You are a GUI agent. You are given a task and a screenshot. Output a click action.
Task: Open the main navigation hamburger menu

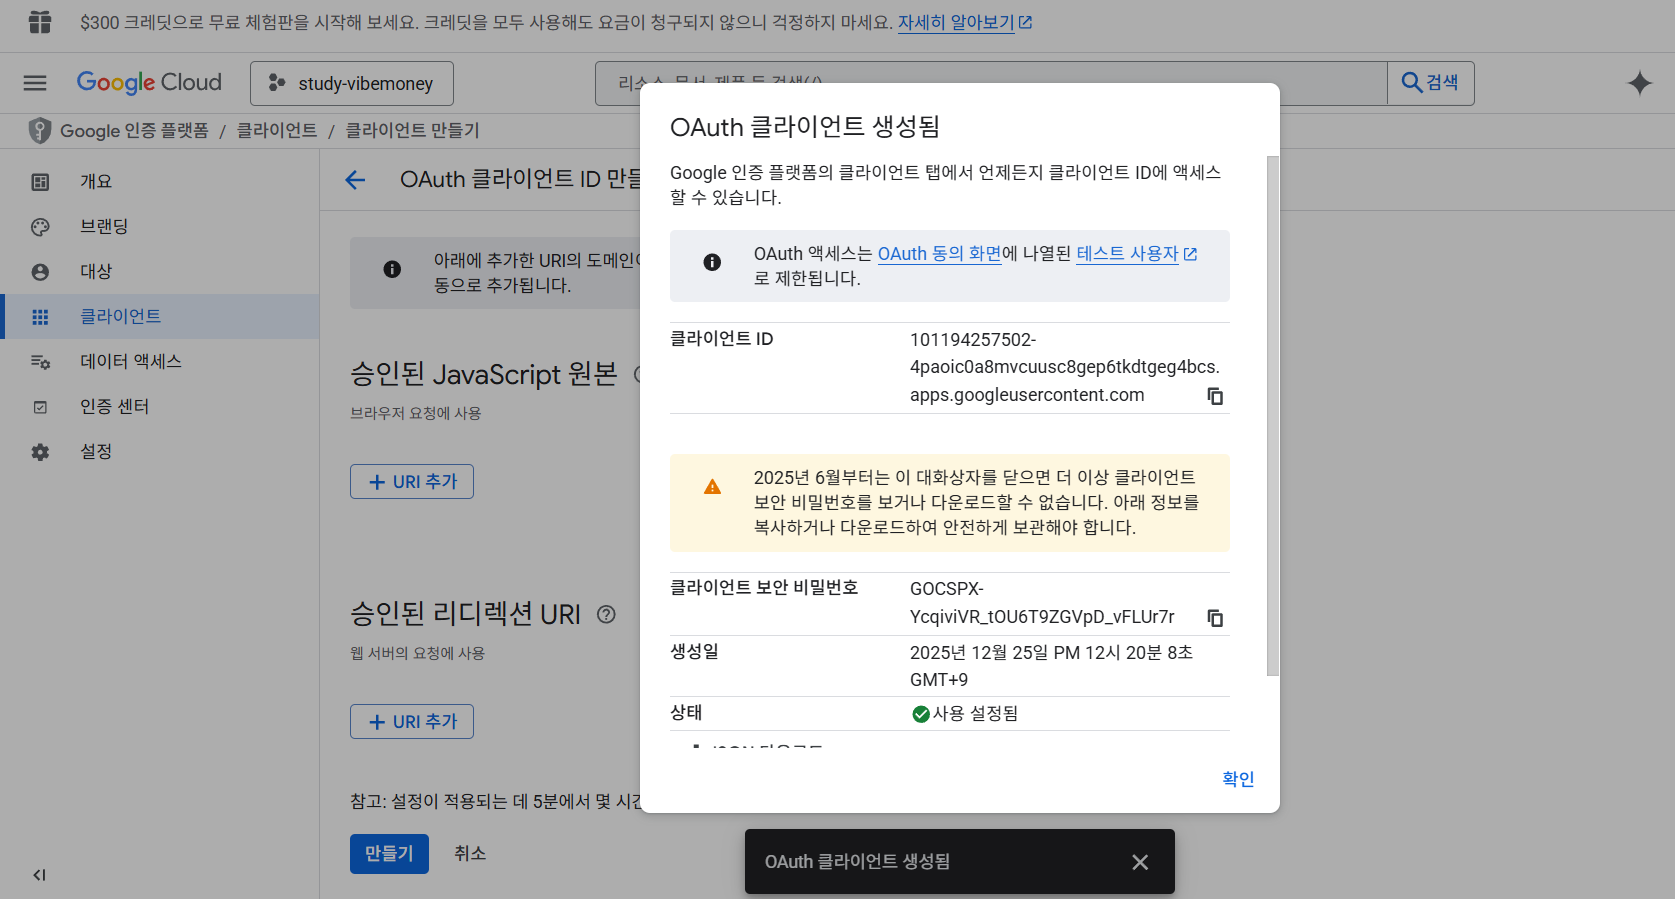pos(35,83)
